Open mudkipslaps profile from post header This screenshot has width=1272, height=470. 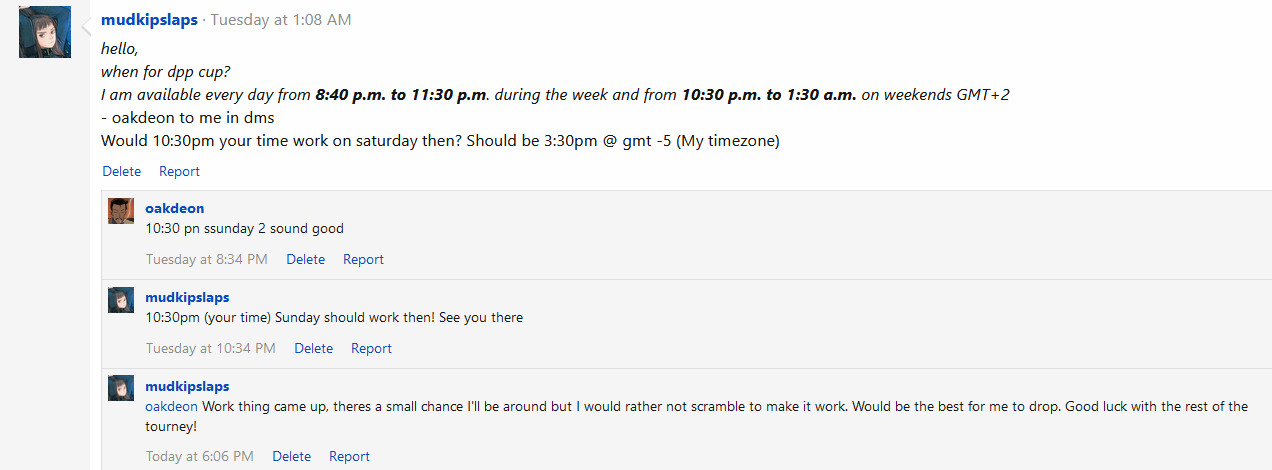point(149,20)
